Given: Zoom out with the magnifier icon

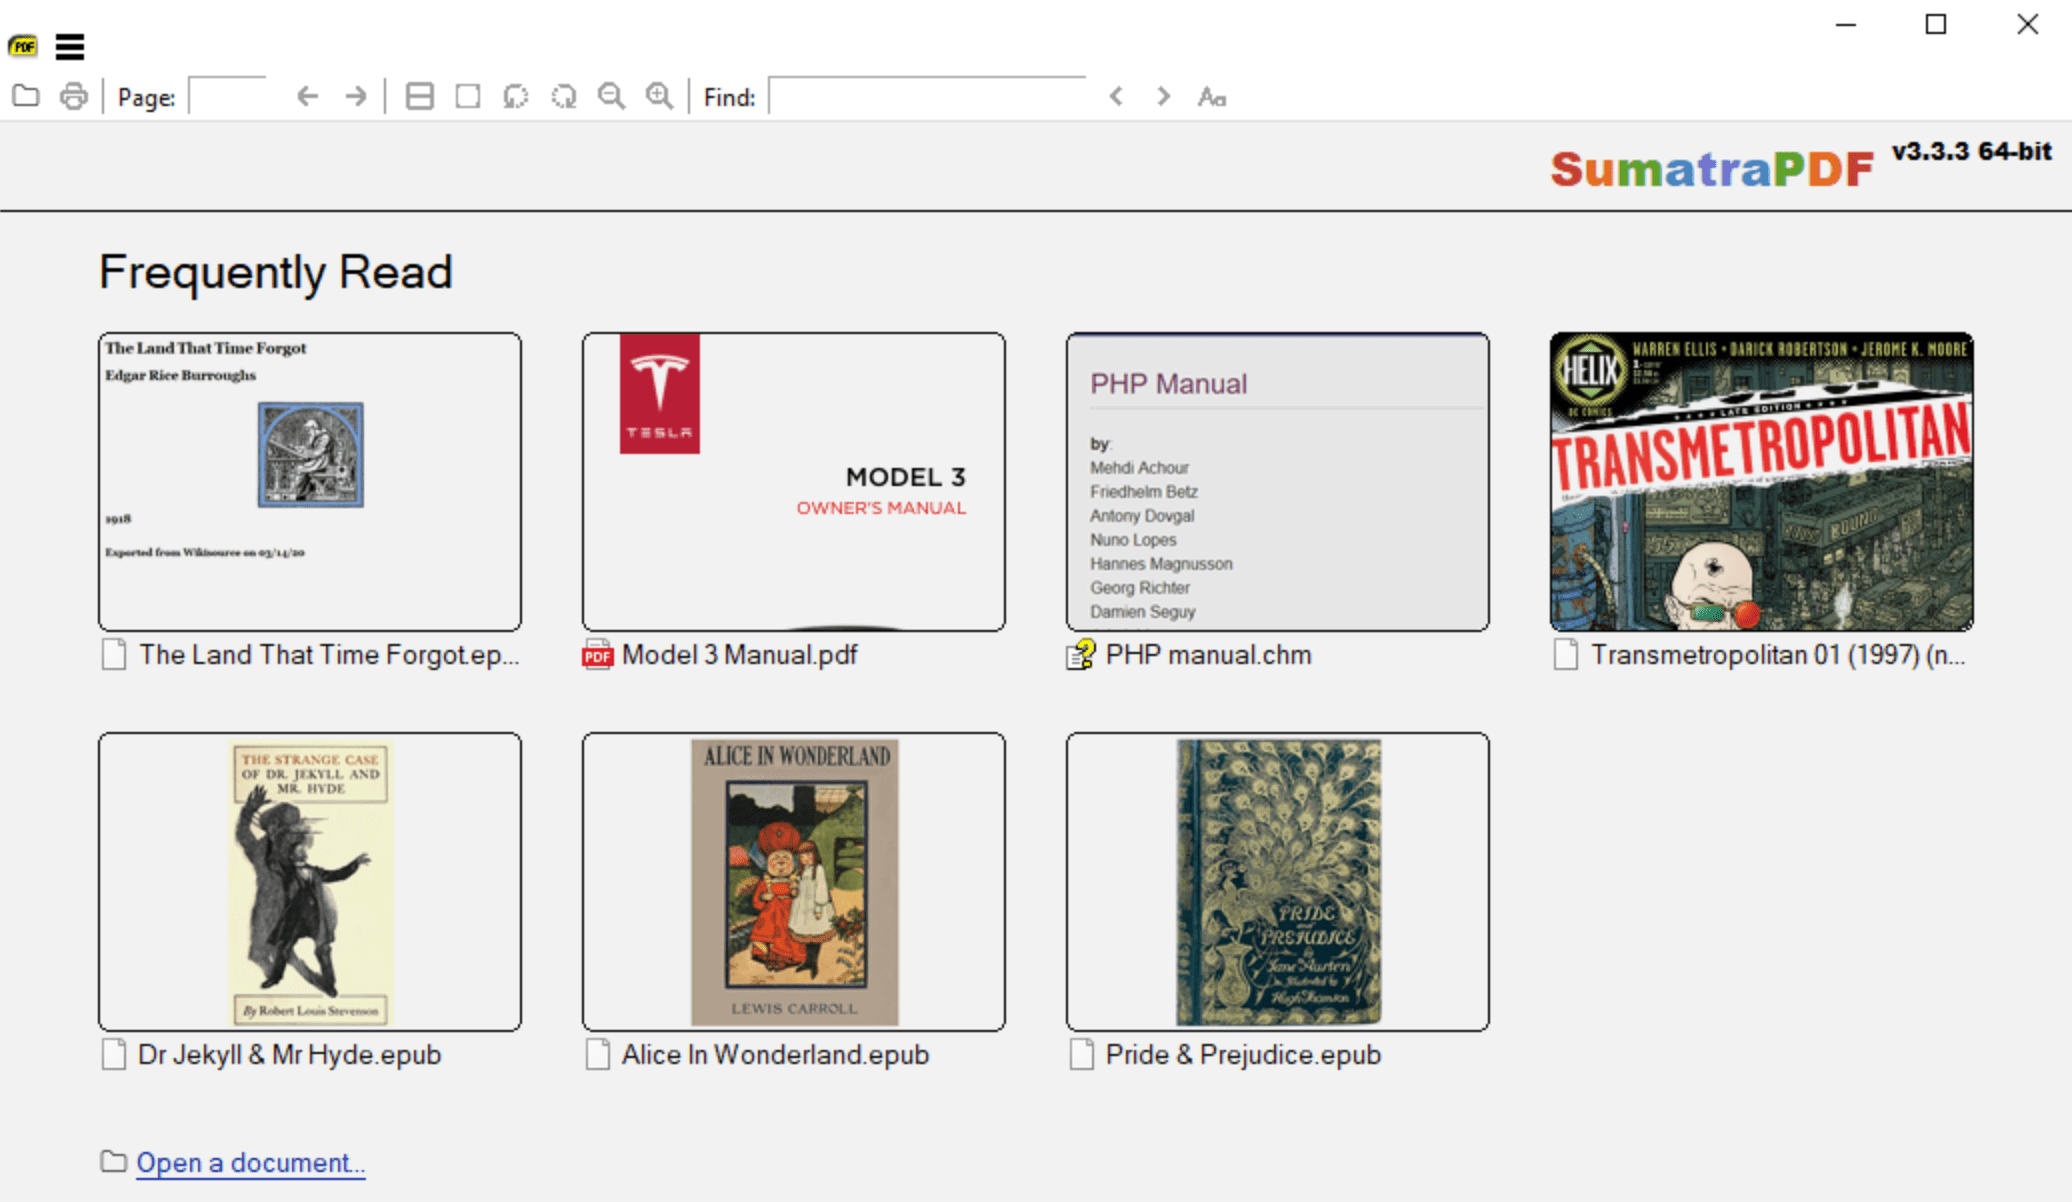Looking at the screenshot, I should (611, 96).
